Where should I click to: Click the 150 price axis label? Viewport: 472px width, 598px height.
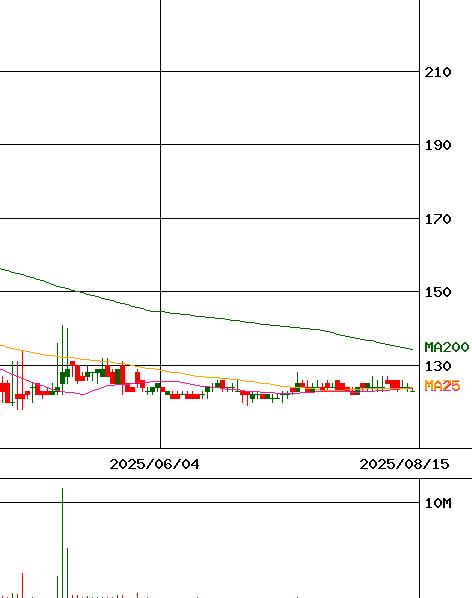pos(438,292)
